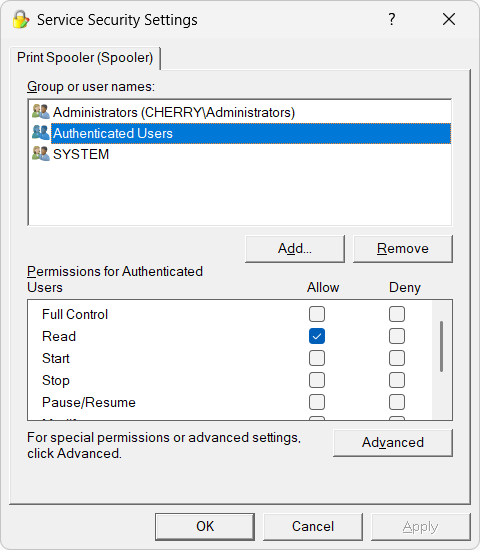This screenshot has height=550, width=480.
Task: Check Deny for Pause/Resume permission
Action: (397, 402)
